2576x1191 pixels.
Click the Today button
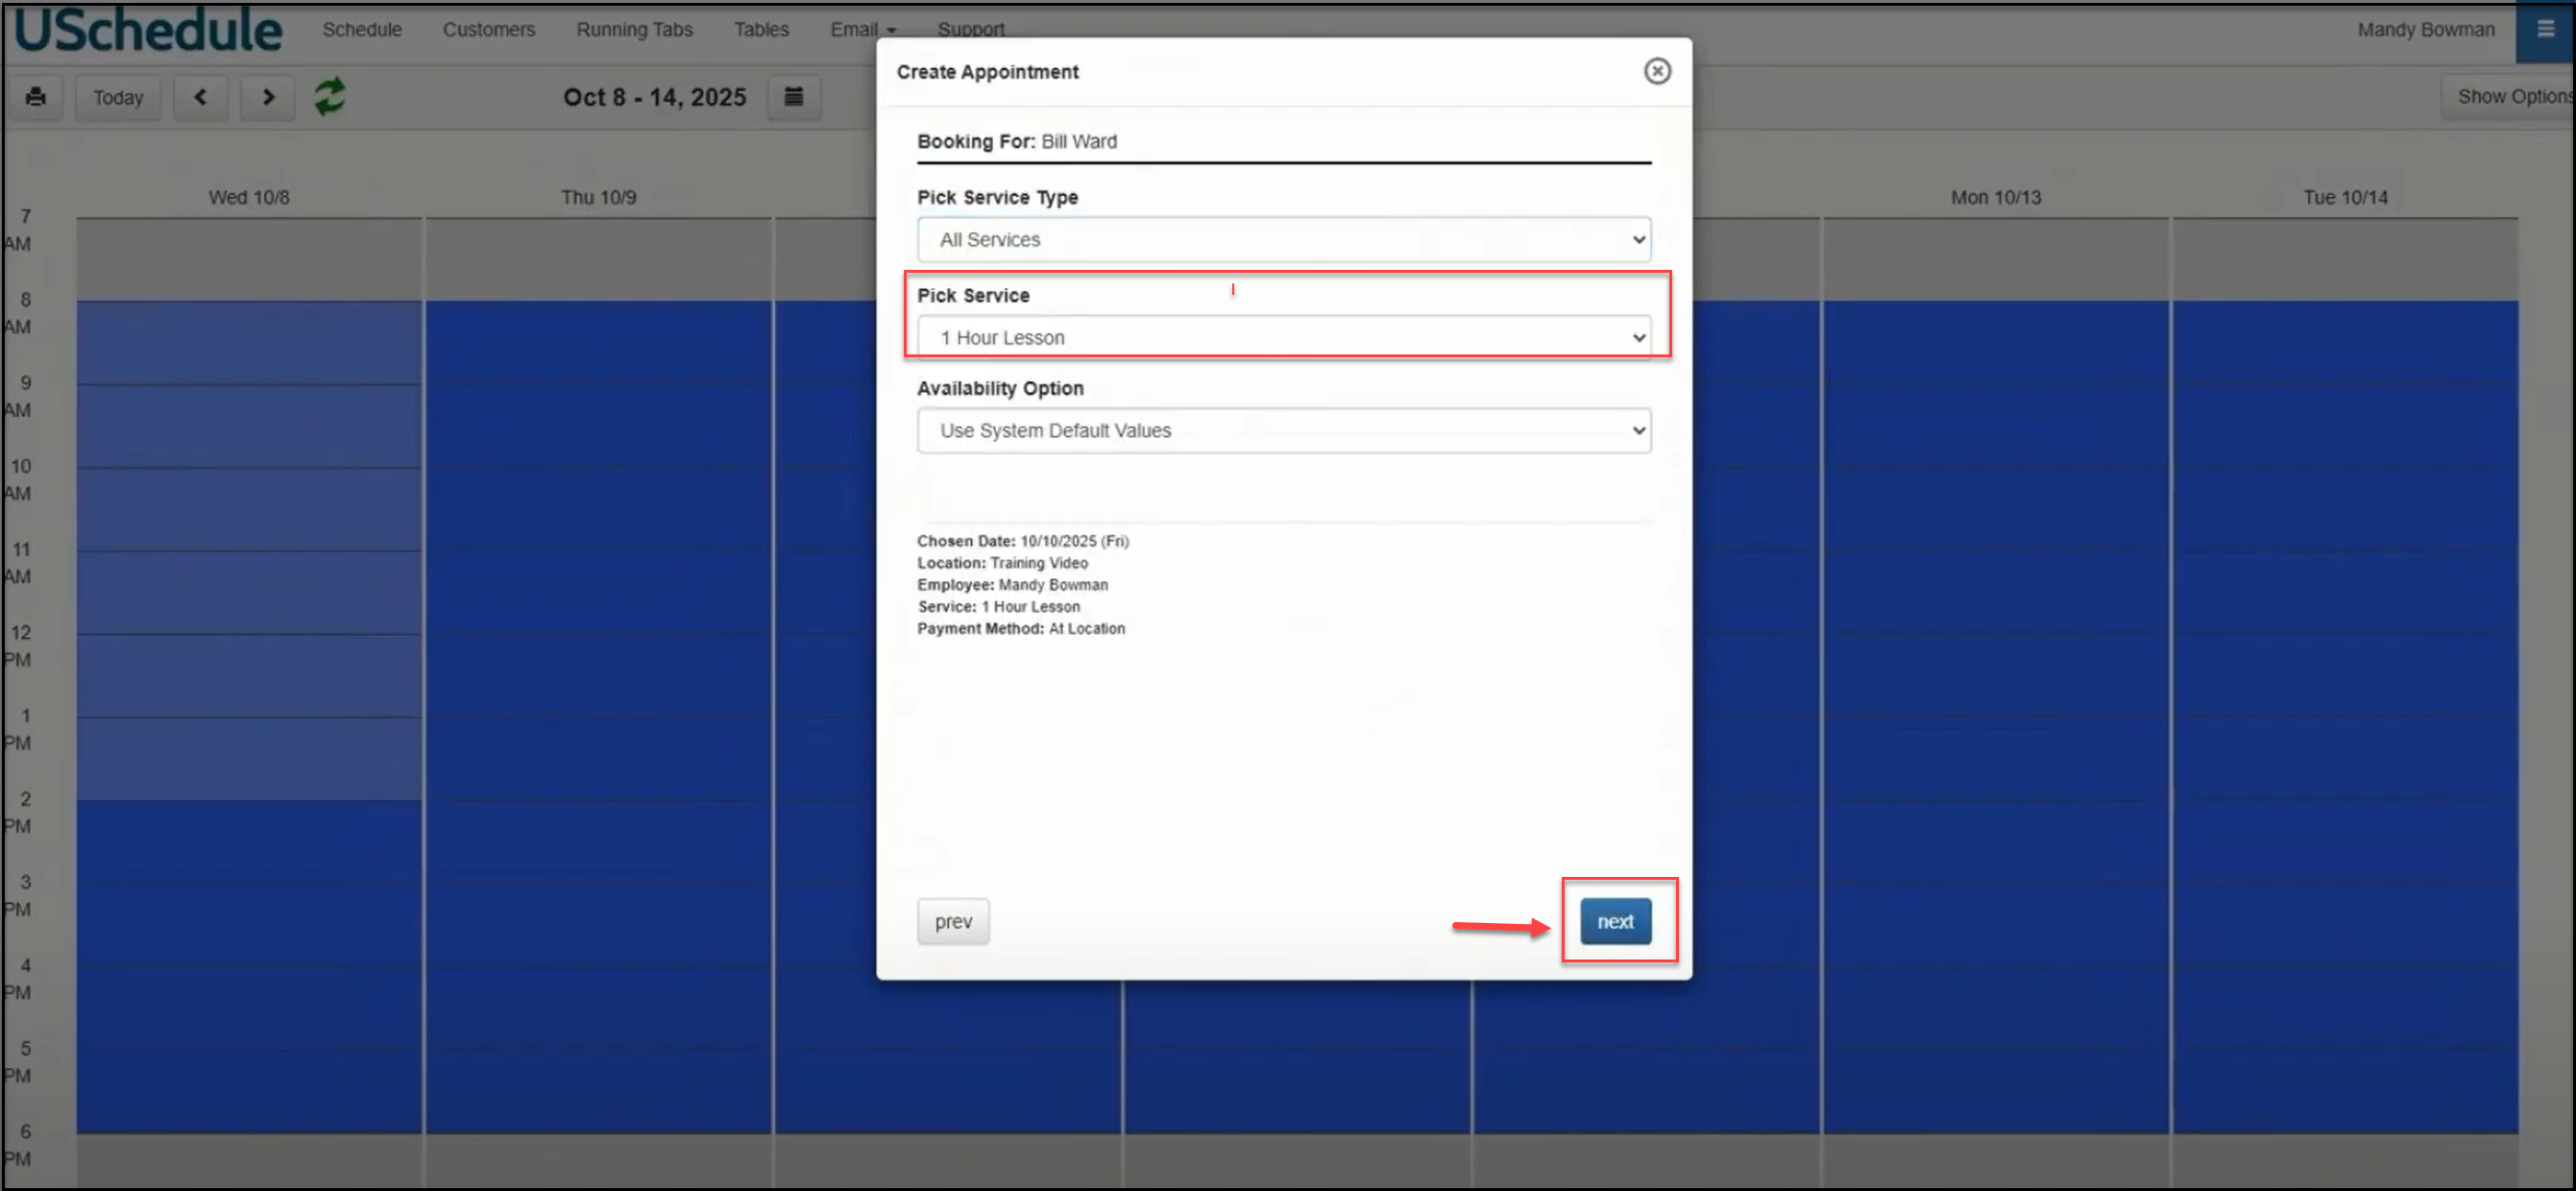[118, 97]
